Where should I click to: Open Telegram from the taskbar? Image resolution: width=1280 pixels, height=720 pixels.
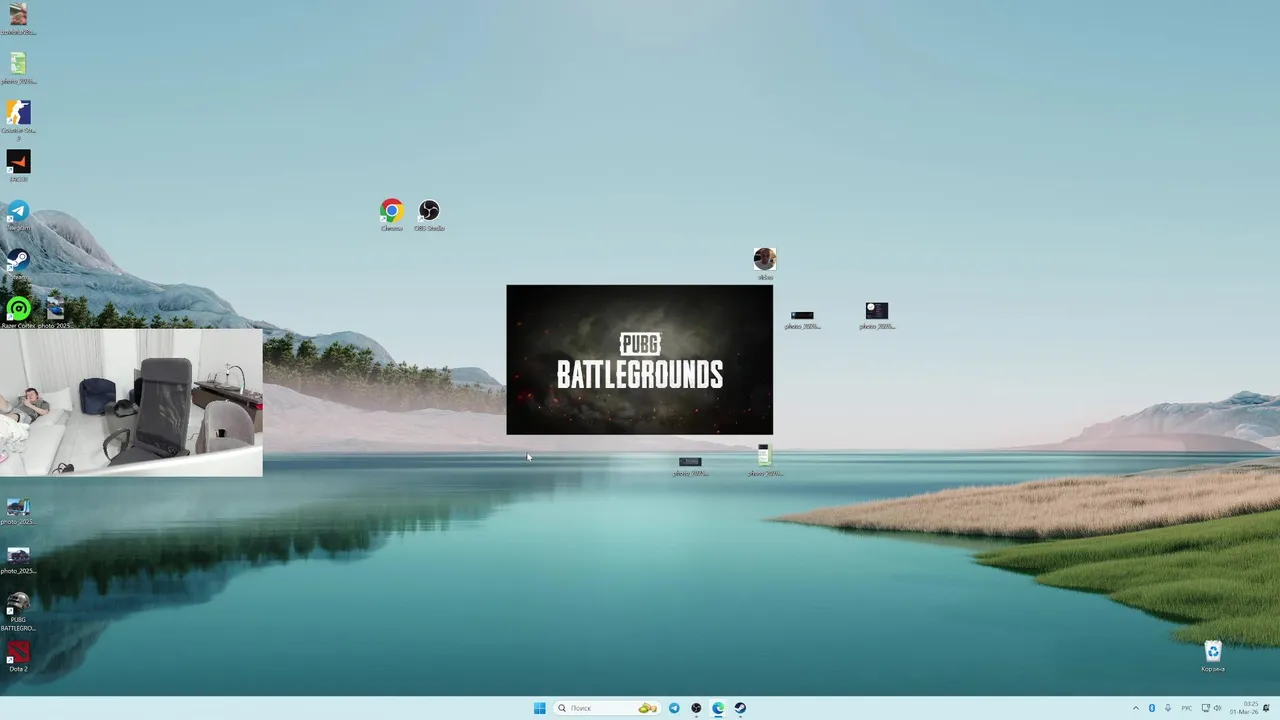pos(674,708)
